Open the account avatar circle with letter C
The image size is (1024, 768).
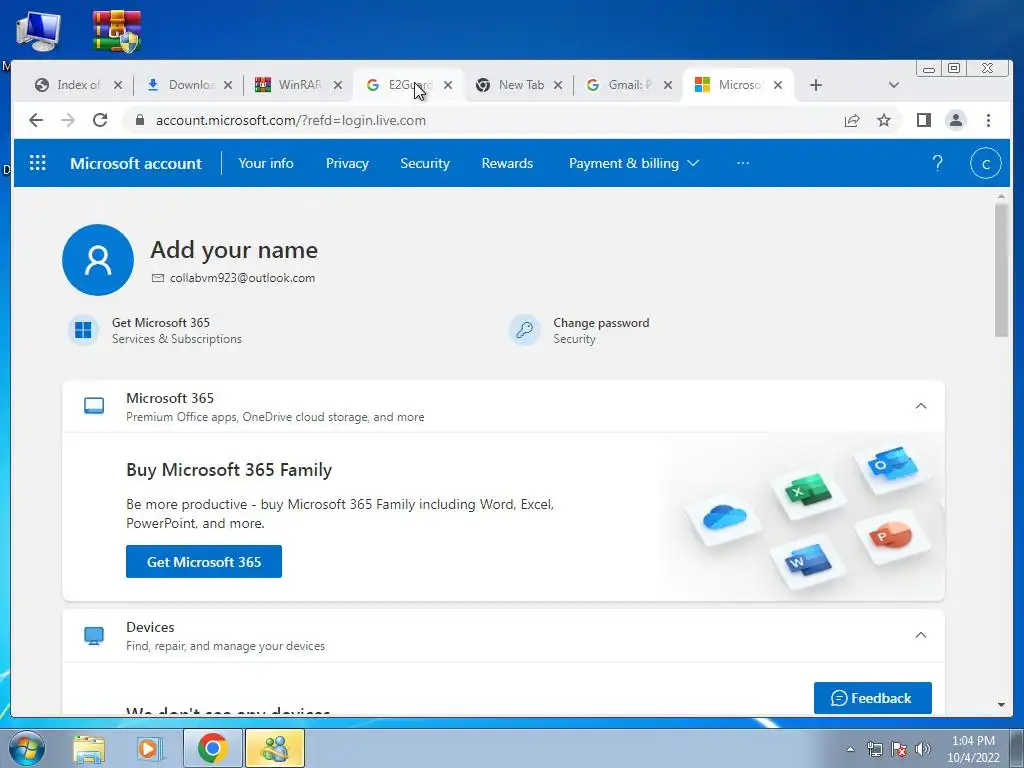985,163
